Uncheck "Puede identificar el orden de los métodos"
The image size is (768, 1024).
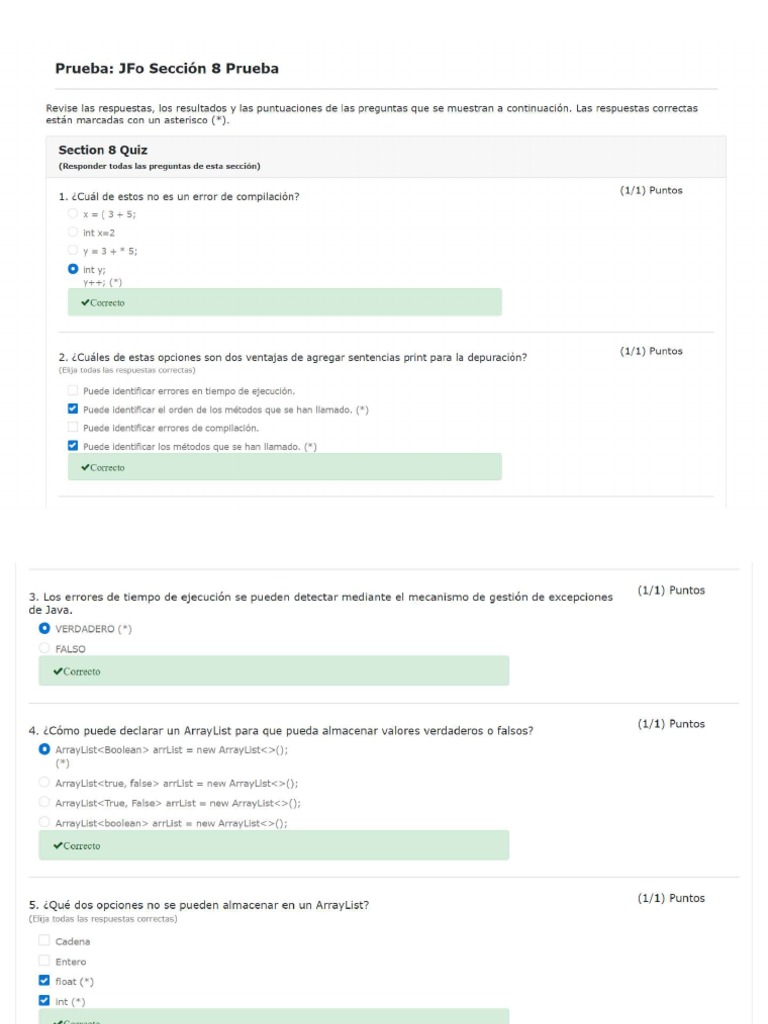(73, 409)
